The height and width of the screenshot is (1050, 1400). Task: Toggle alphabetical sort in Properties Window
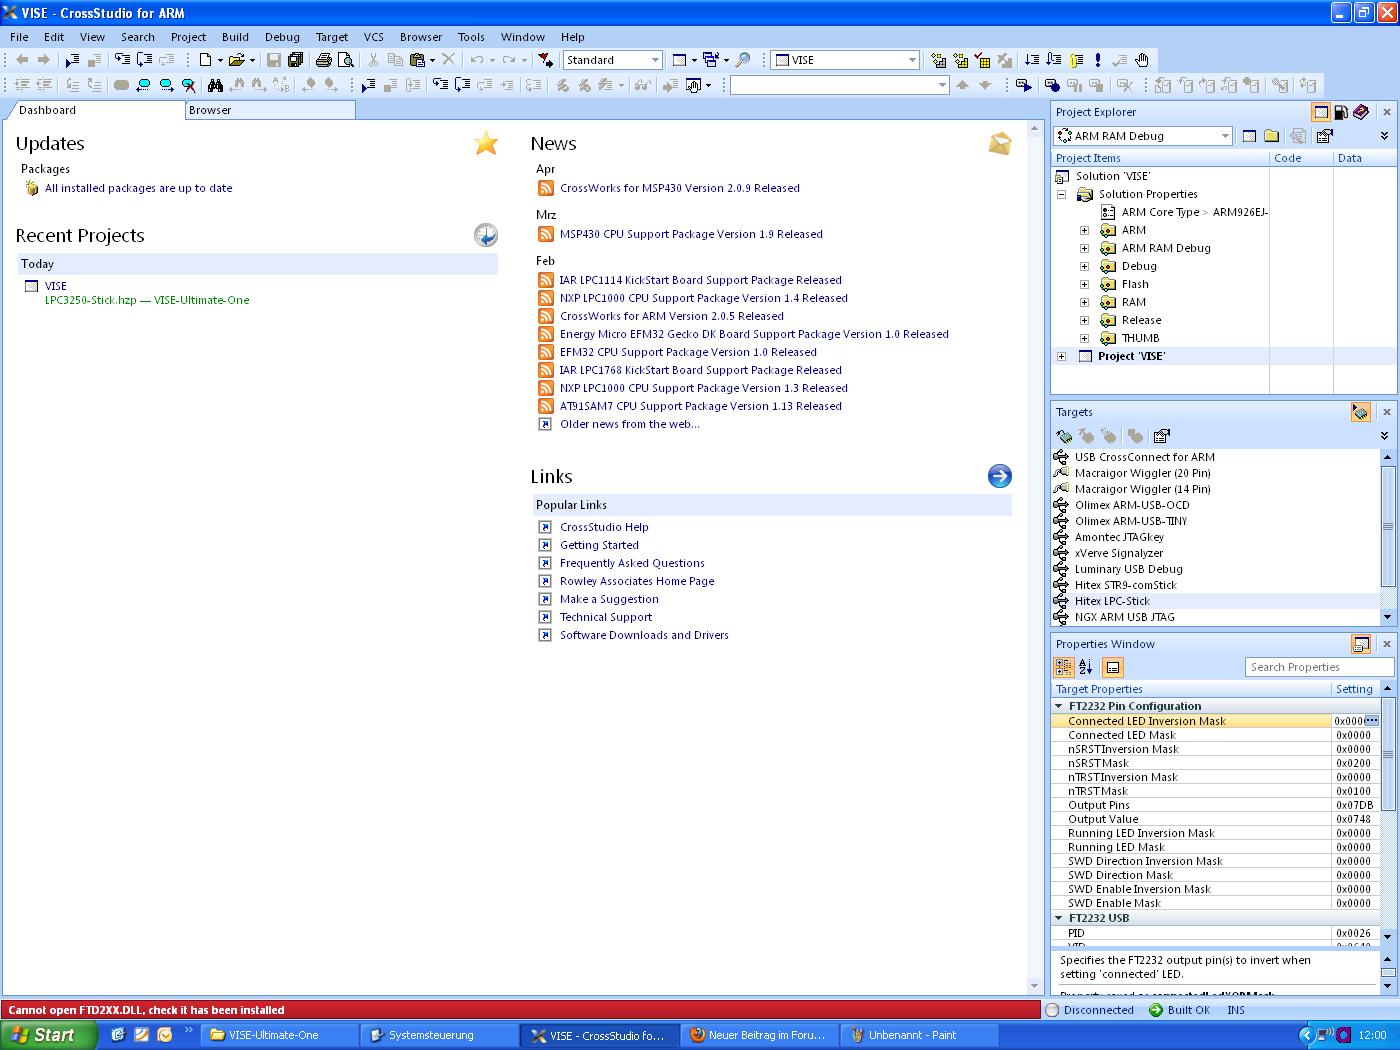1086,667
